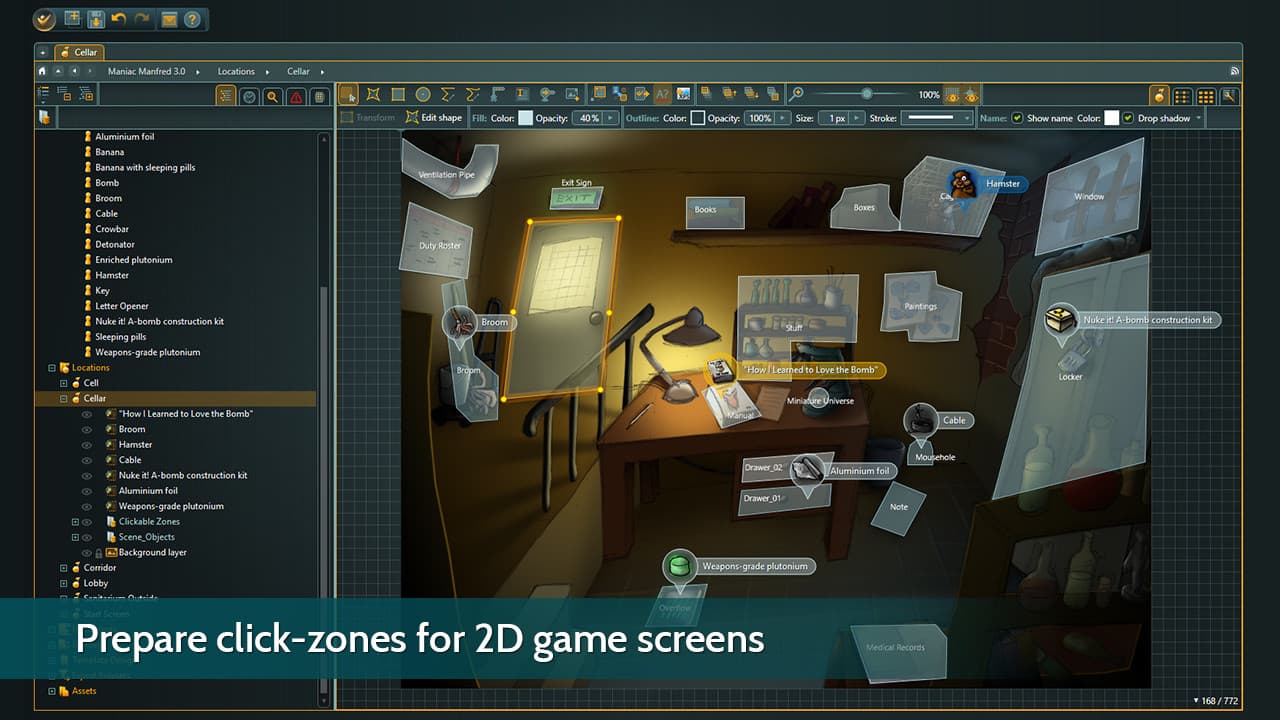
Task: Collapse the Cellar location node
Action: 64,398
